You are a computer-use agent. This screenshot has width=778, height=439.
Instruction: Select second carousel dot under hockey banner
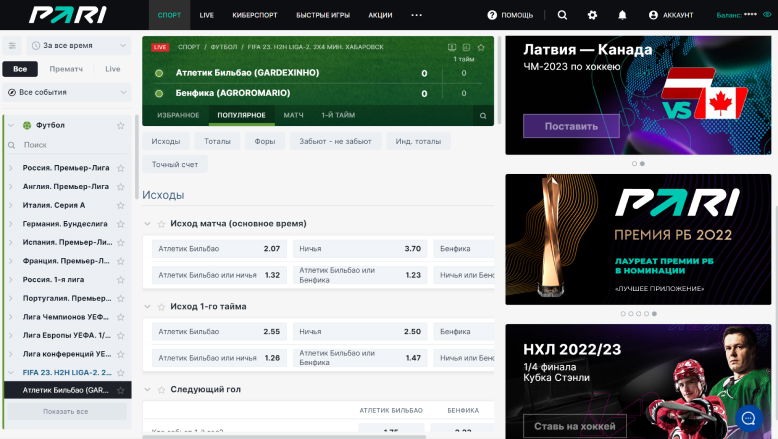click(642, 163)
